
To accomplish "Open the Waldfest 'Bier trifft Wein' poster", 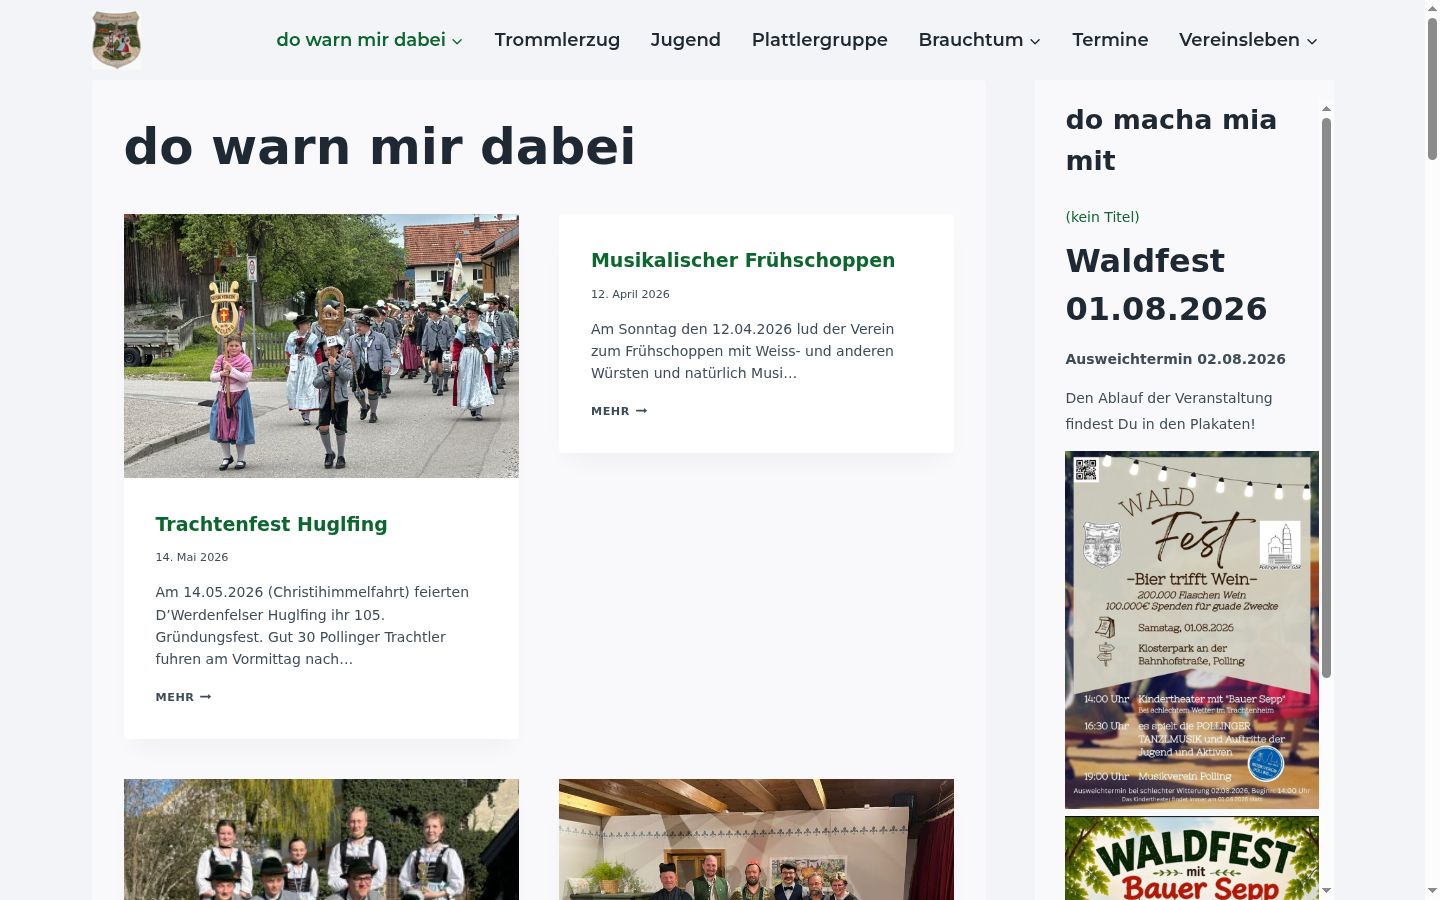I will [x=1191, y=630].
